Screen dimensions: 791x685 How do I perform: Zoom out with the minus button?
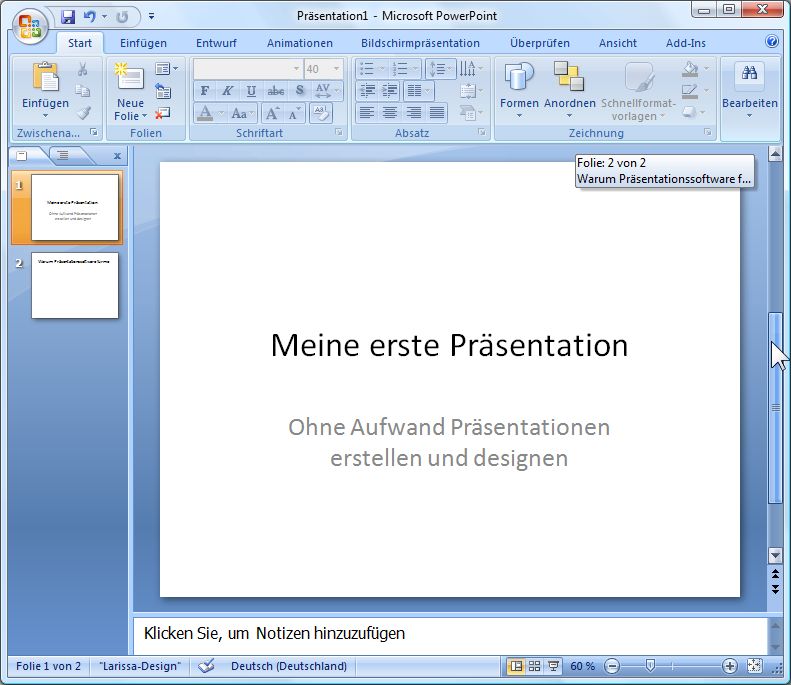[612, 666]
